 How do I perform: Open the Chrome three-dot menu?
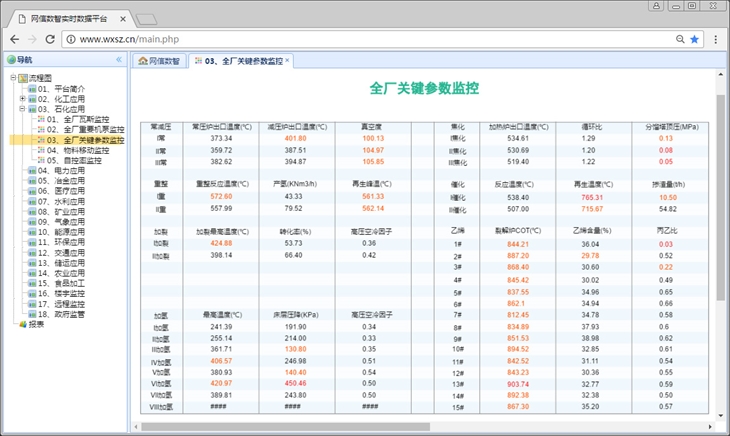(716, 40)
